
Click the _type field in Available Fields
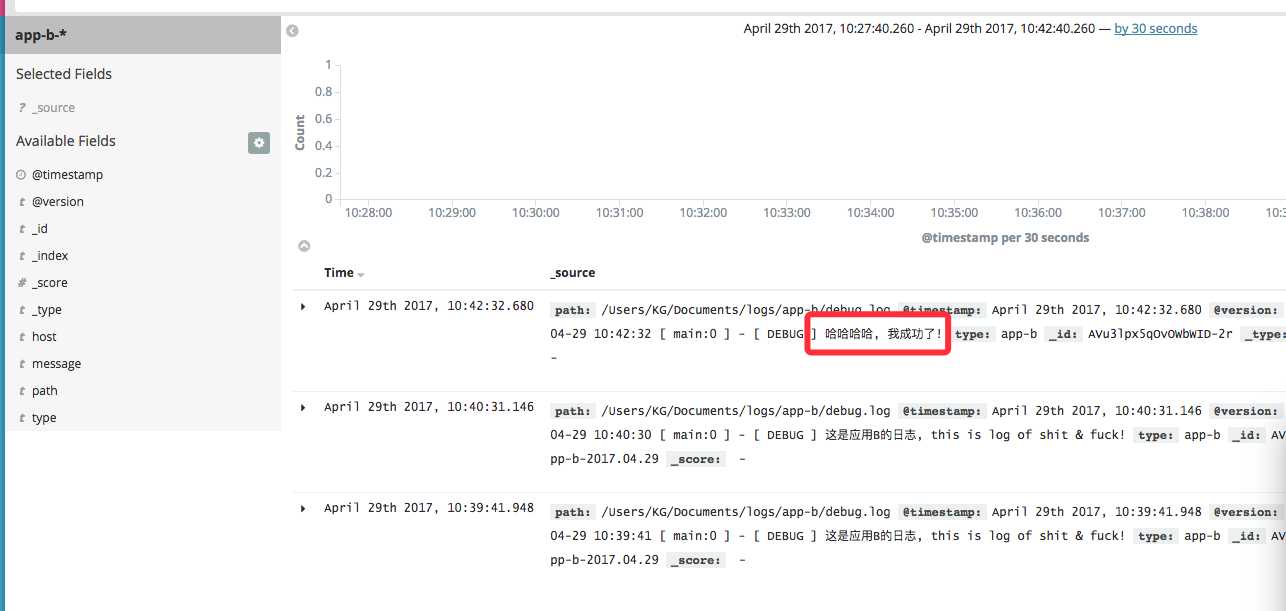pos(47,310)
